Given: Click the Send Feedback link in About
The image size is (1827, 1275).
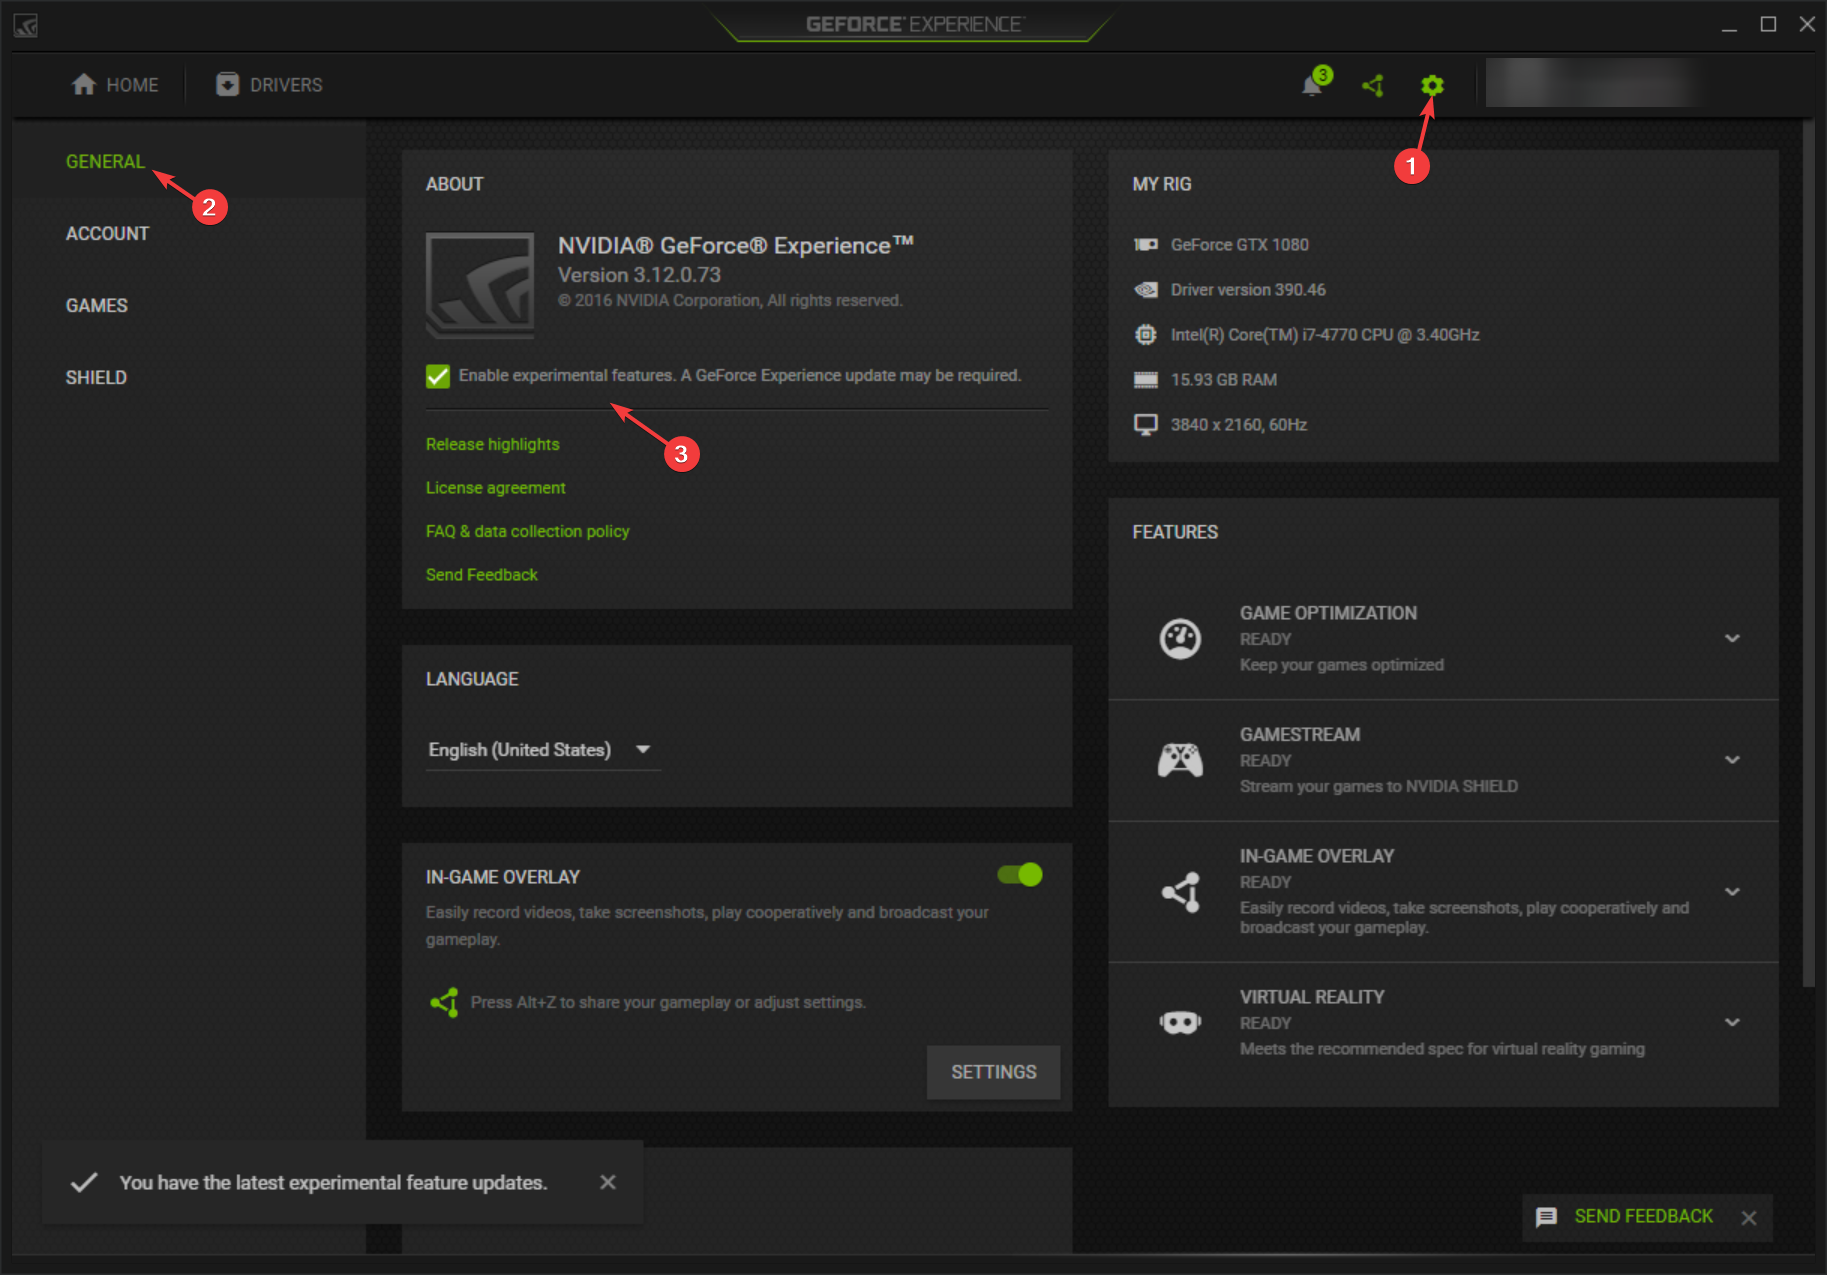Looking at the screenshot, I should (482, 575).
